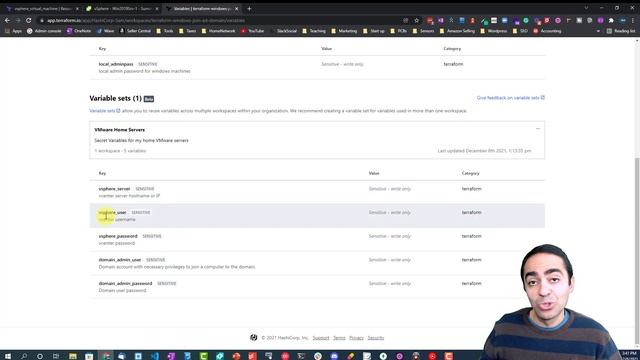Open a new tab with the plus button

click(x=249, y=9)
